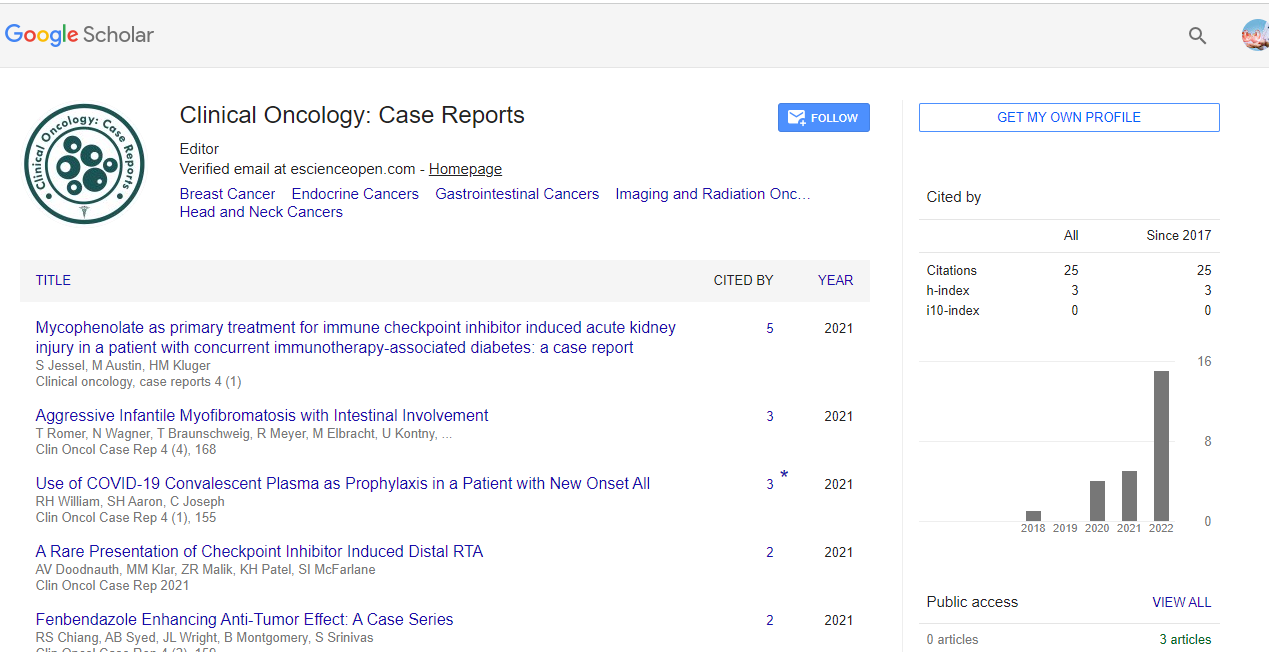Click the 'Clin Oncol Case Rep 4 (1), 155' source line
The image size is (1269, 652).
tap(126, 517)
